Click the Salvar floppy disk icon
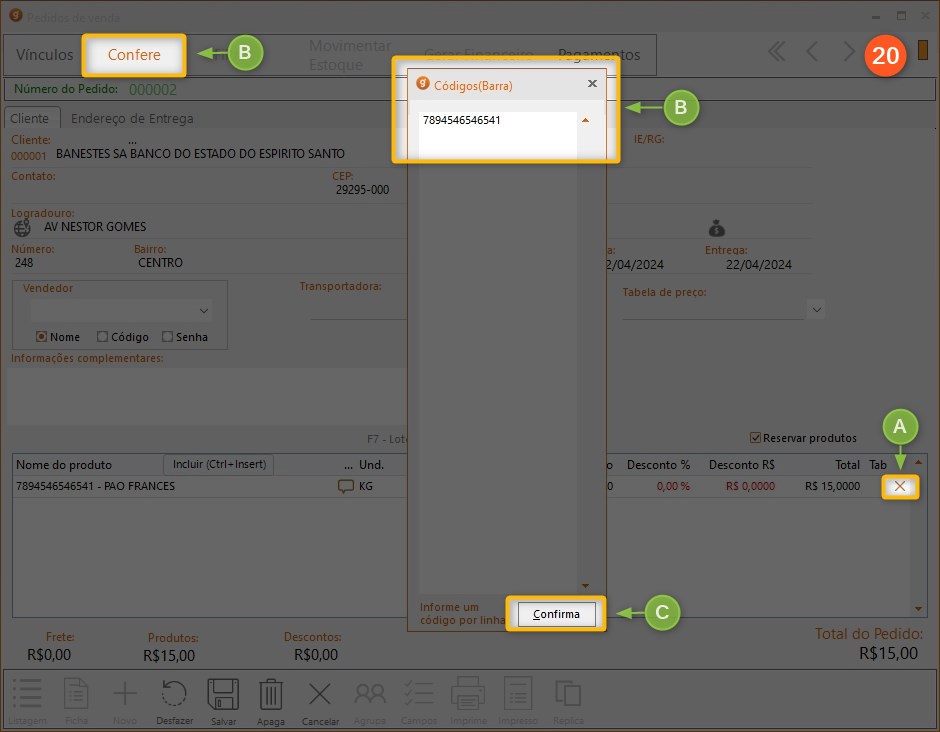This screenshot has height=732, width=940. 223,695
